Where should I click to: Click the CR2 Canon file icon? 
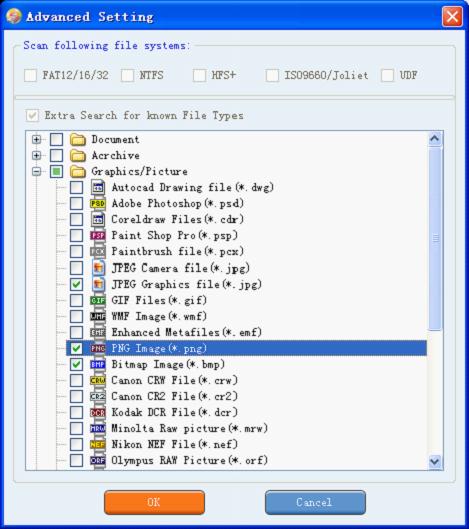point(98,396)
